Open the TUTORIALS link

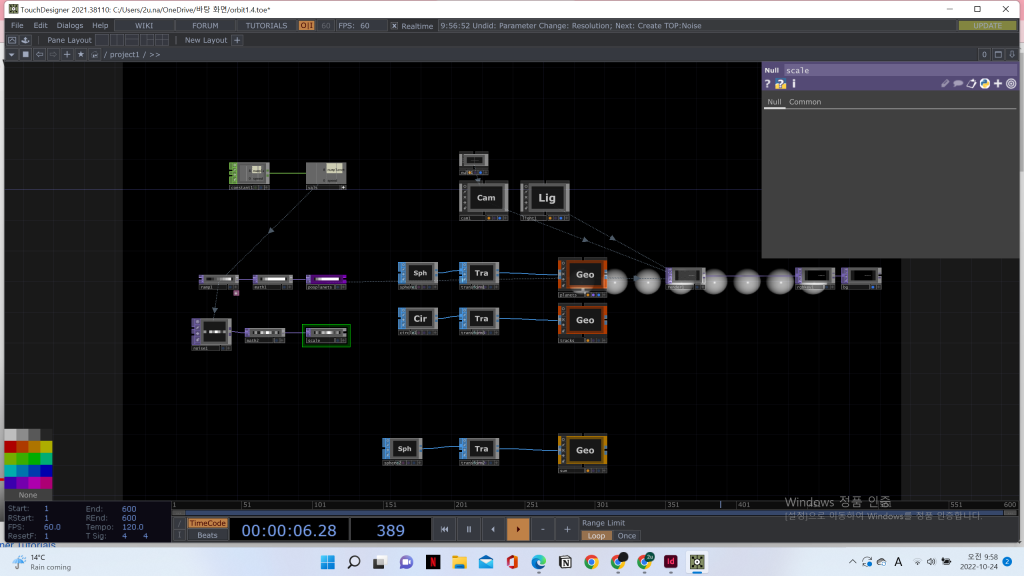[x=266, y=25]
